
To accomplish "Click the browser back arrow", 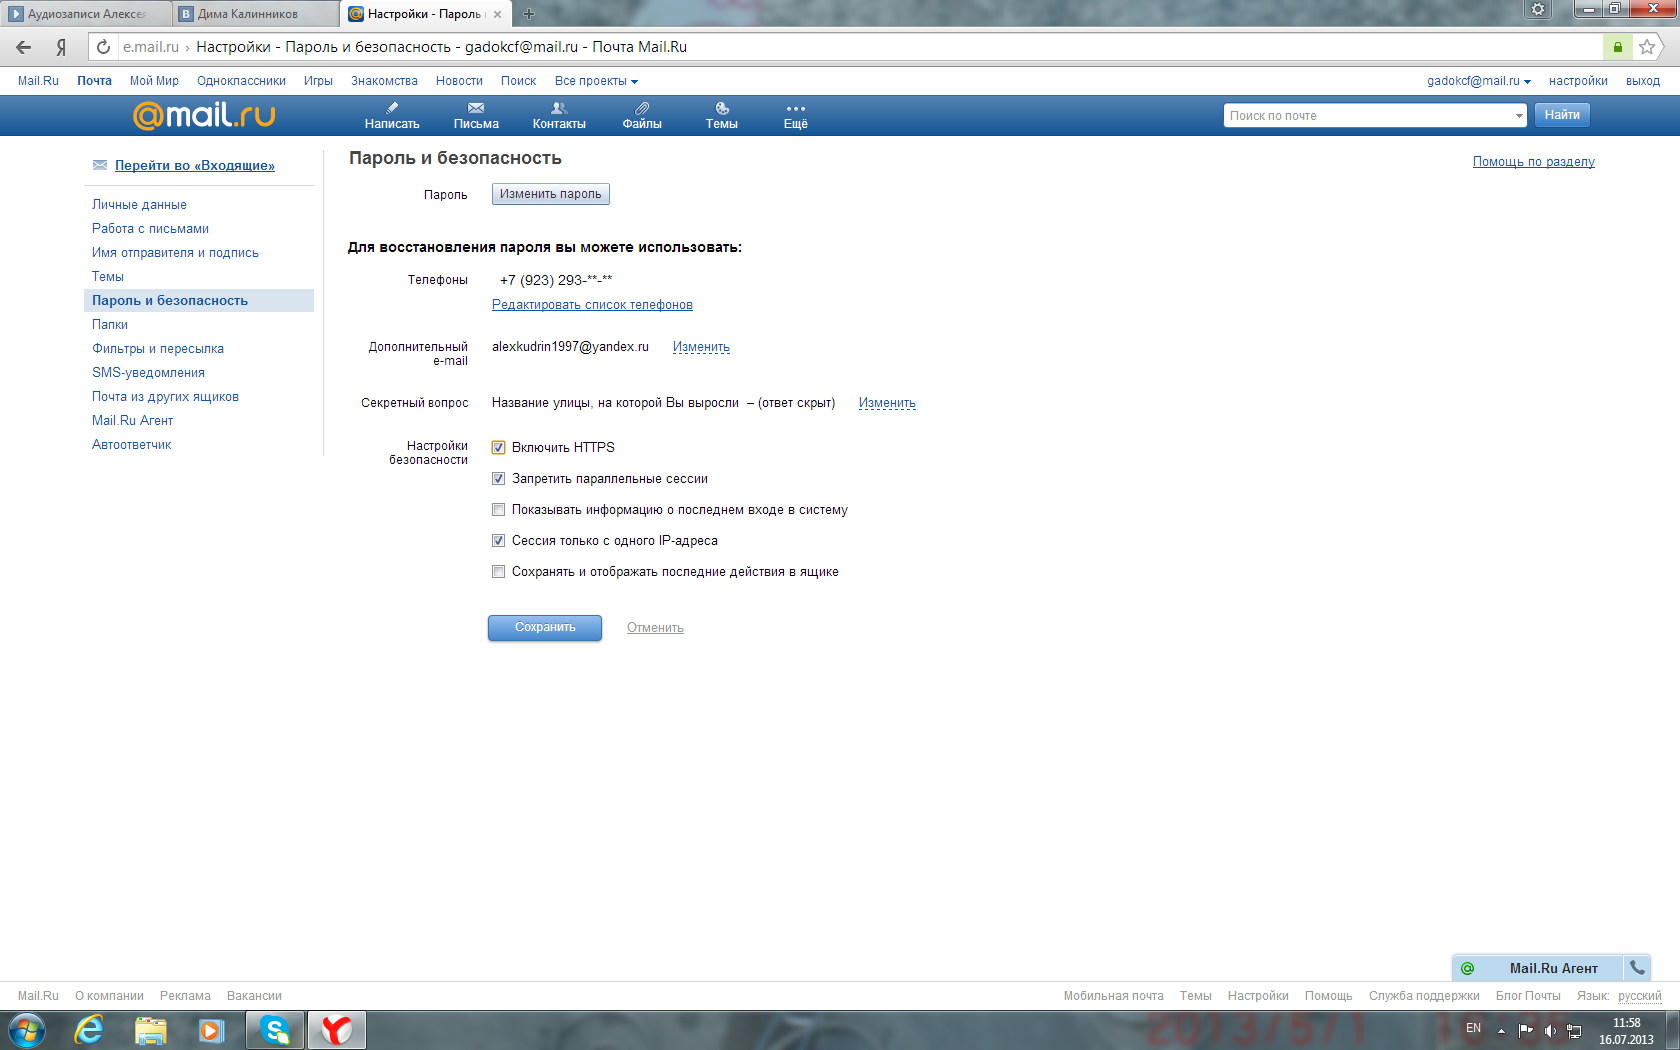I will [x=24, y=47].
